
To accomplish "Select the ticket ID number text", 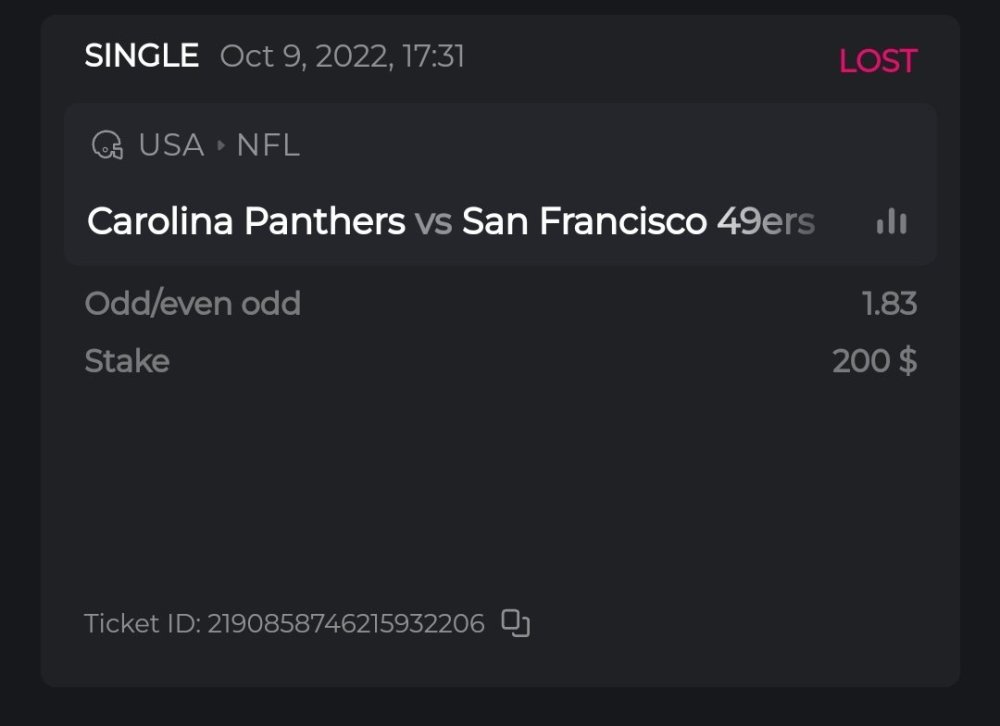I will pos(346,624).
